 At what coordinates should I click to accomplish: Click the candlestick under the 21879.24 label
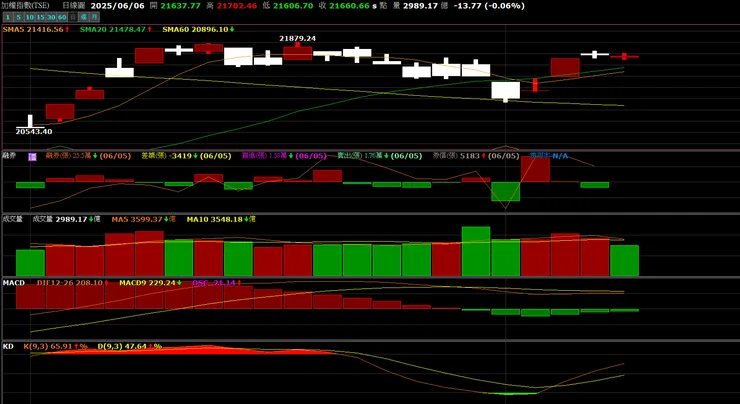pos(297,52)
